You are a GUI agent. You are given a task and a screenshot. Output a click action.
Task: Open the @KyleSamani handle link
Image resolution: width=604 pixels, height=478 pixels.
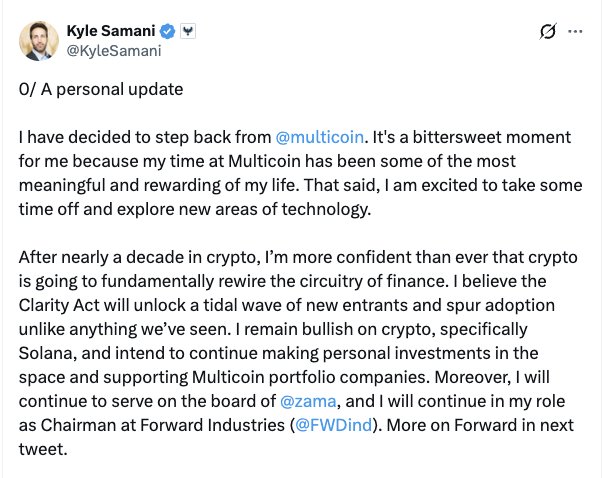tap(114, 50)
